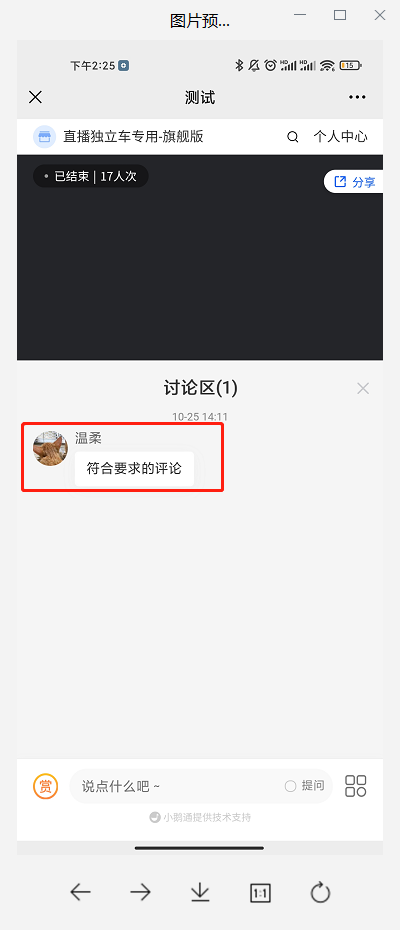Viewport: 400px width, 930px height.
Task: Click the search magnifier icon
Action: click(293, 137)
